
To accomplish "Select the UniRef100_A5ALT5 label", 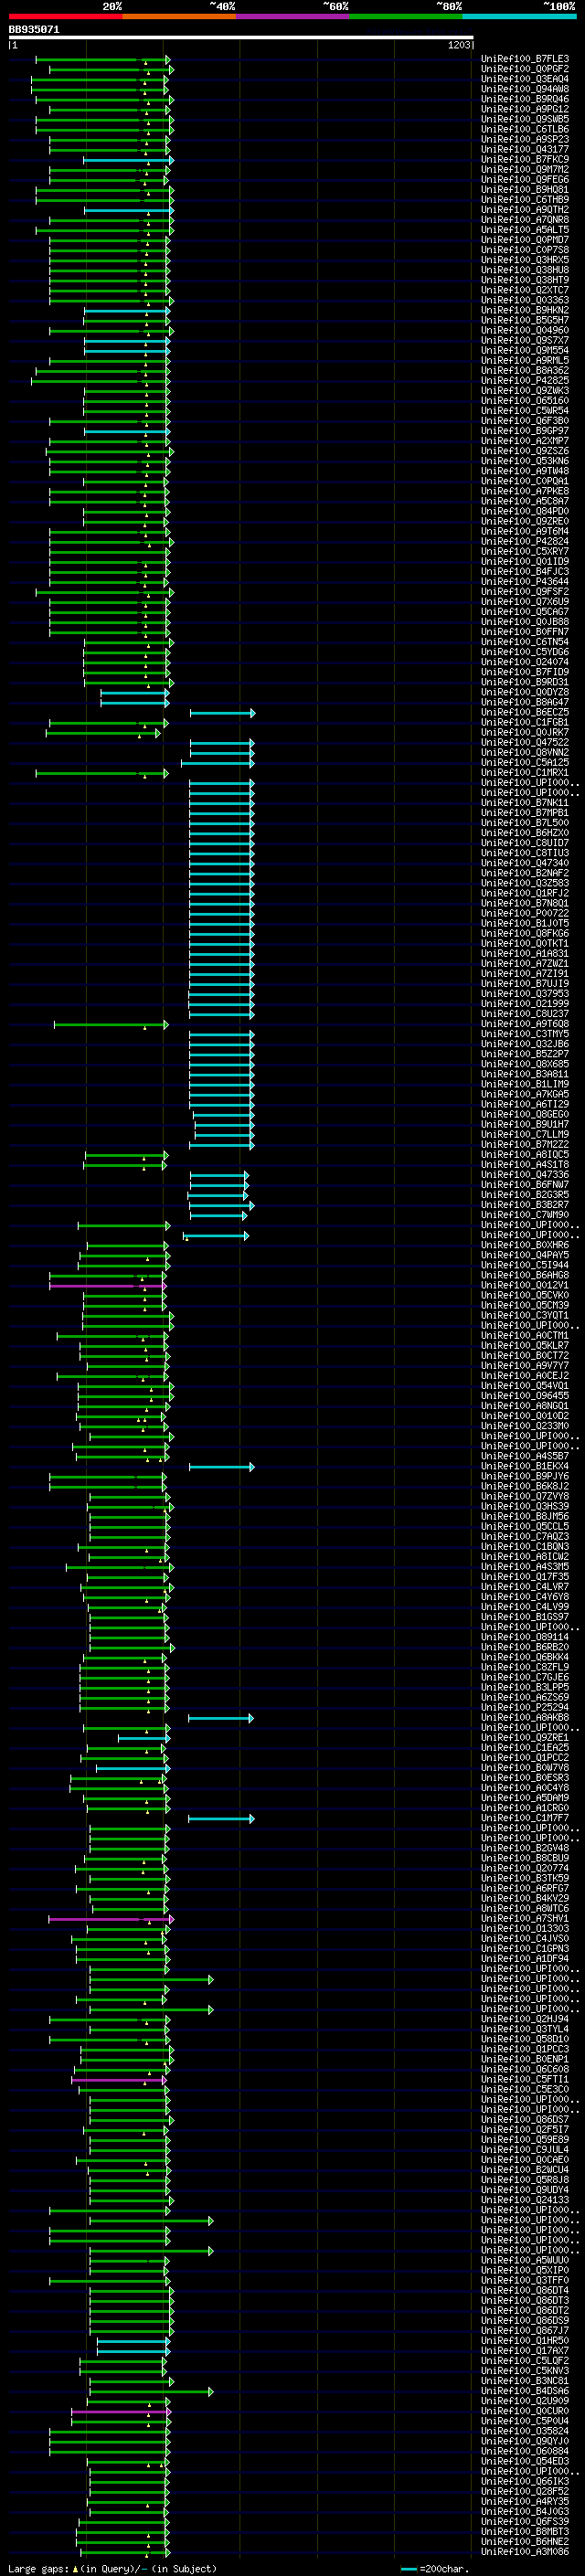I will (x=524, y=230).
